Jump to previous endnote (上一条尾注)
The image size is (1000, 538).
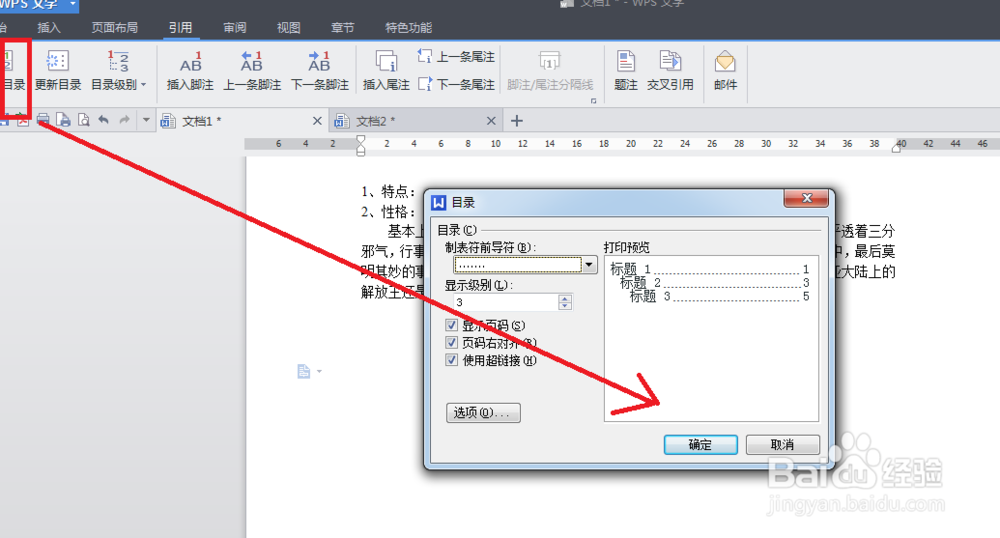pyautogui.click(x=457, y=57)
